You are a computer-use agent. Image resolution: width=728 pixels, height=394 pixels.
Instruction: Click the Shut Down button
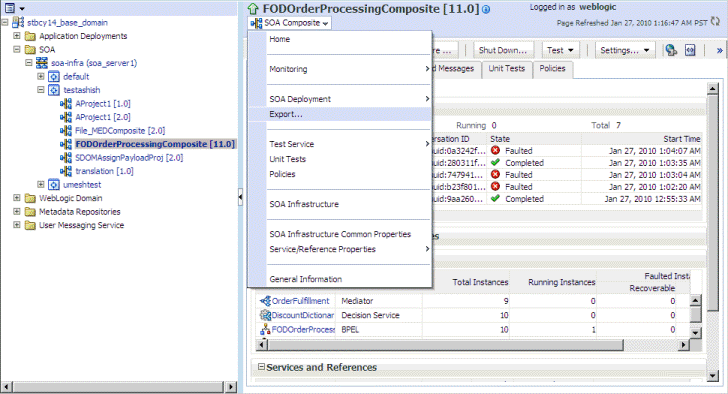click(503, 50)
